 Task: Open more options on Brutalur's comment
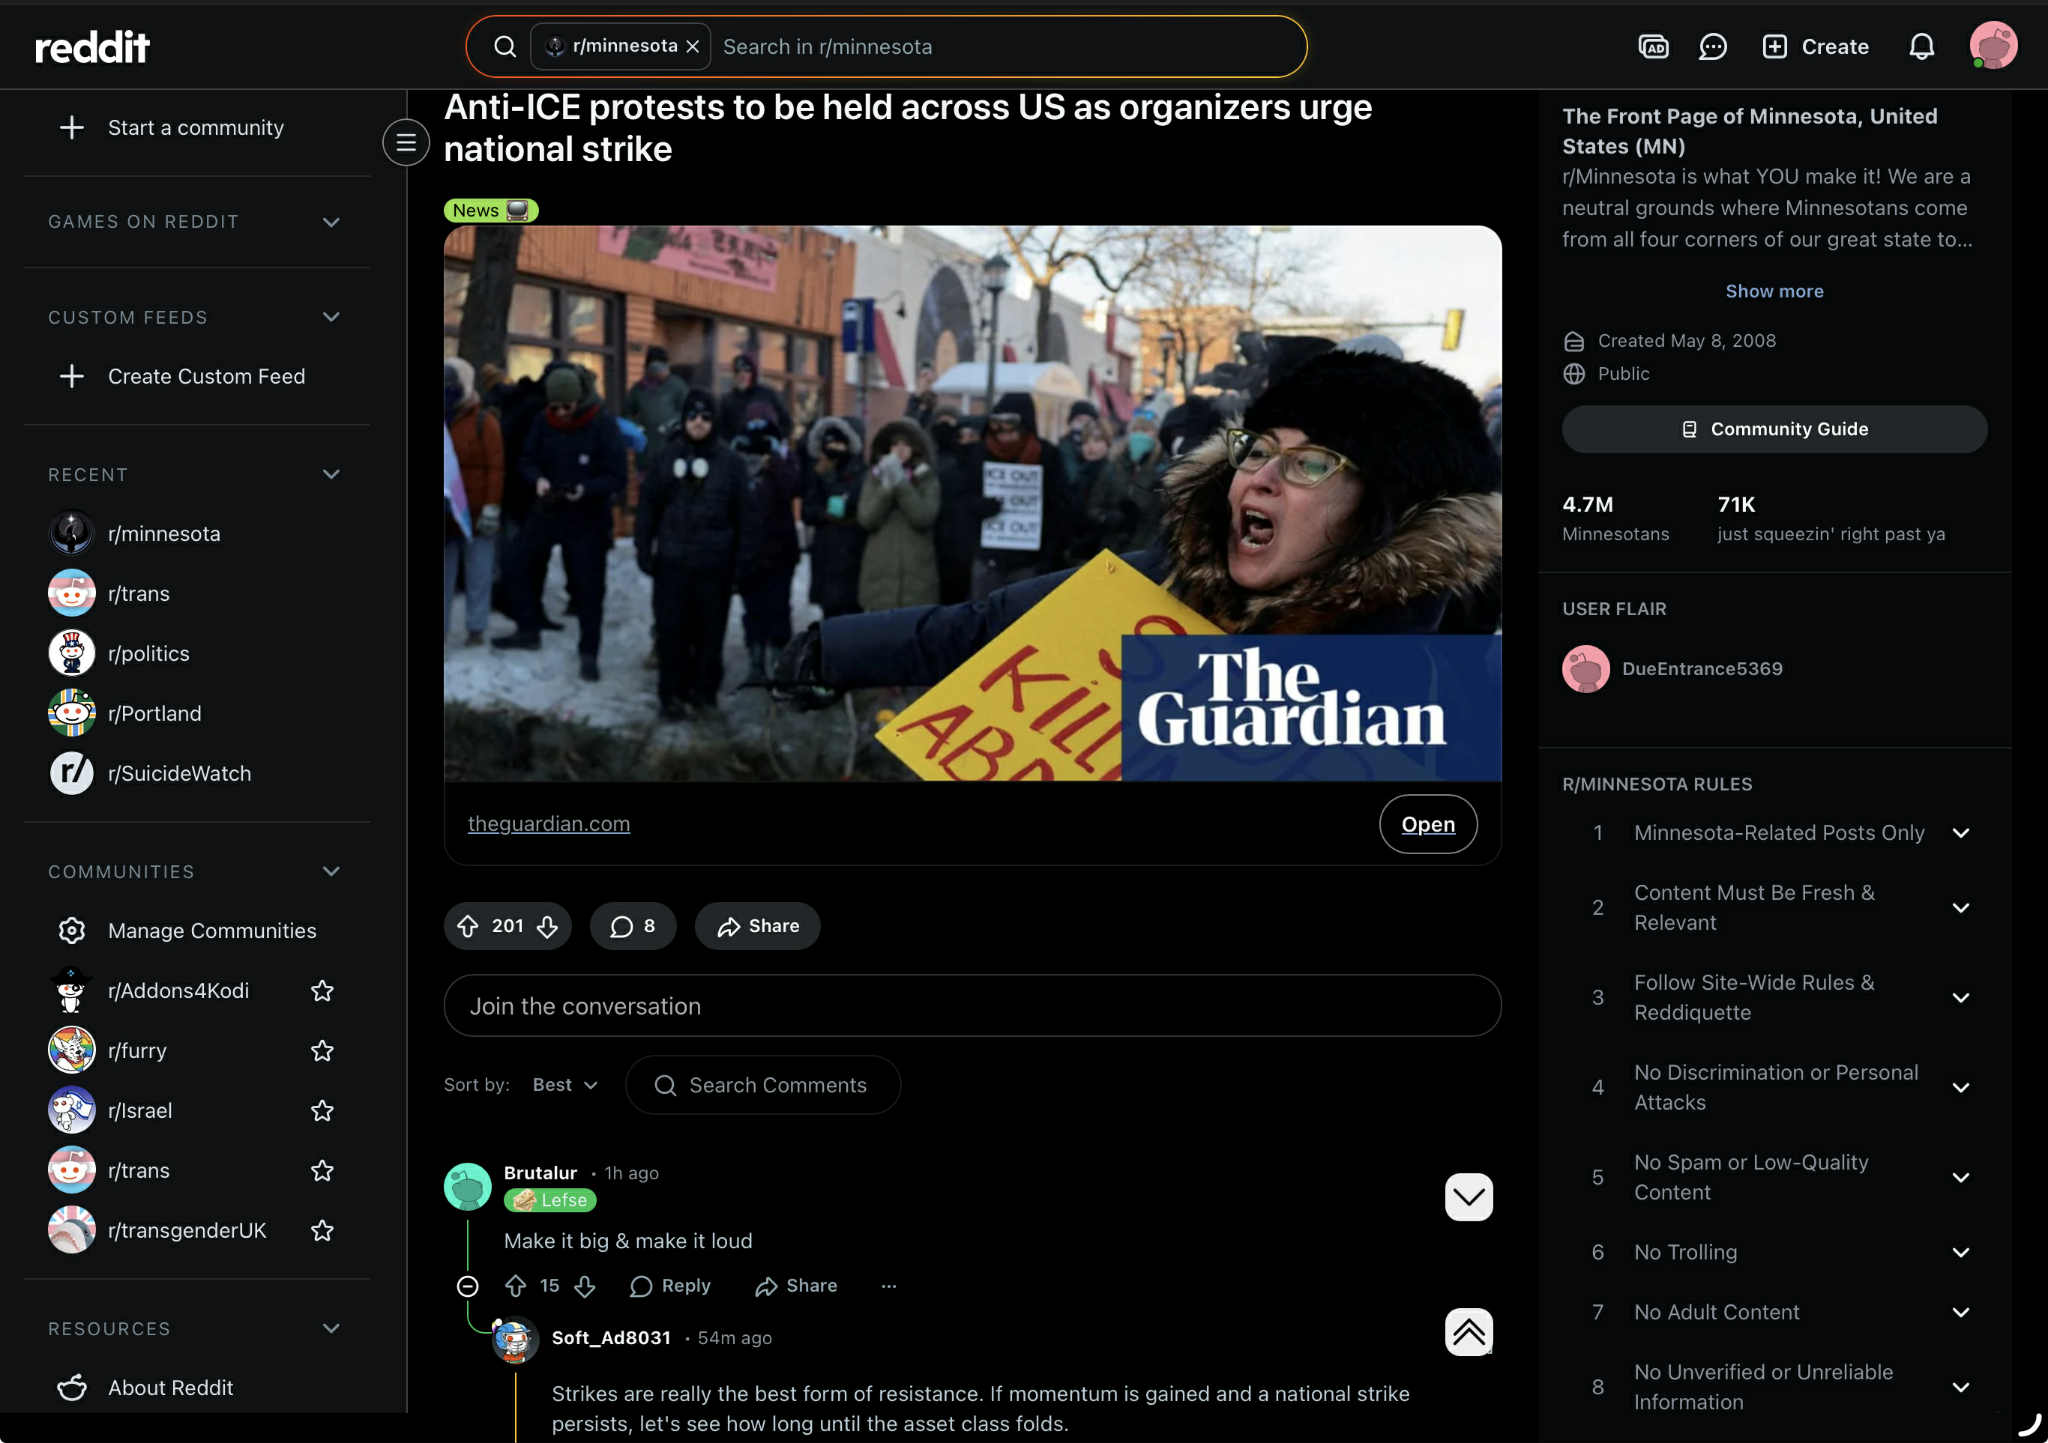[x=889, y=1286]
